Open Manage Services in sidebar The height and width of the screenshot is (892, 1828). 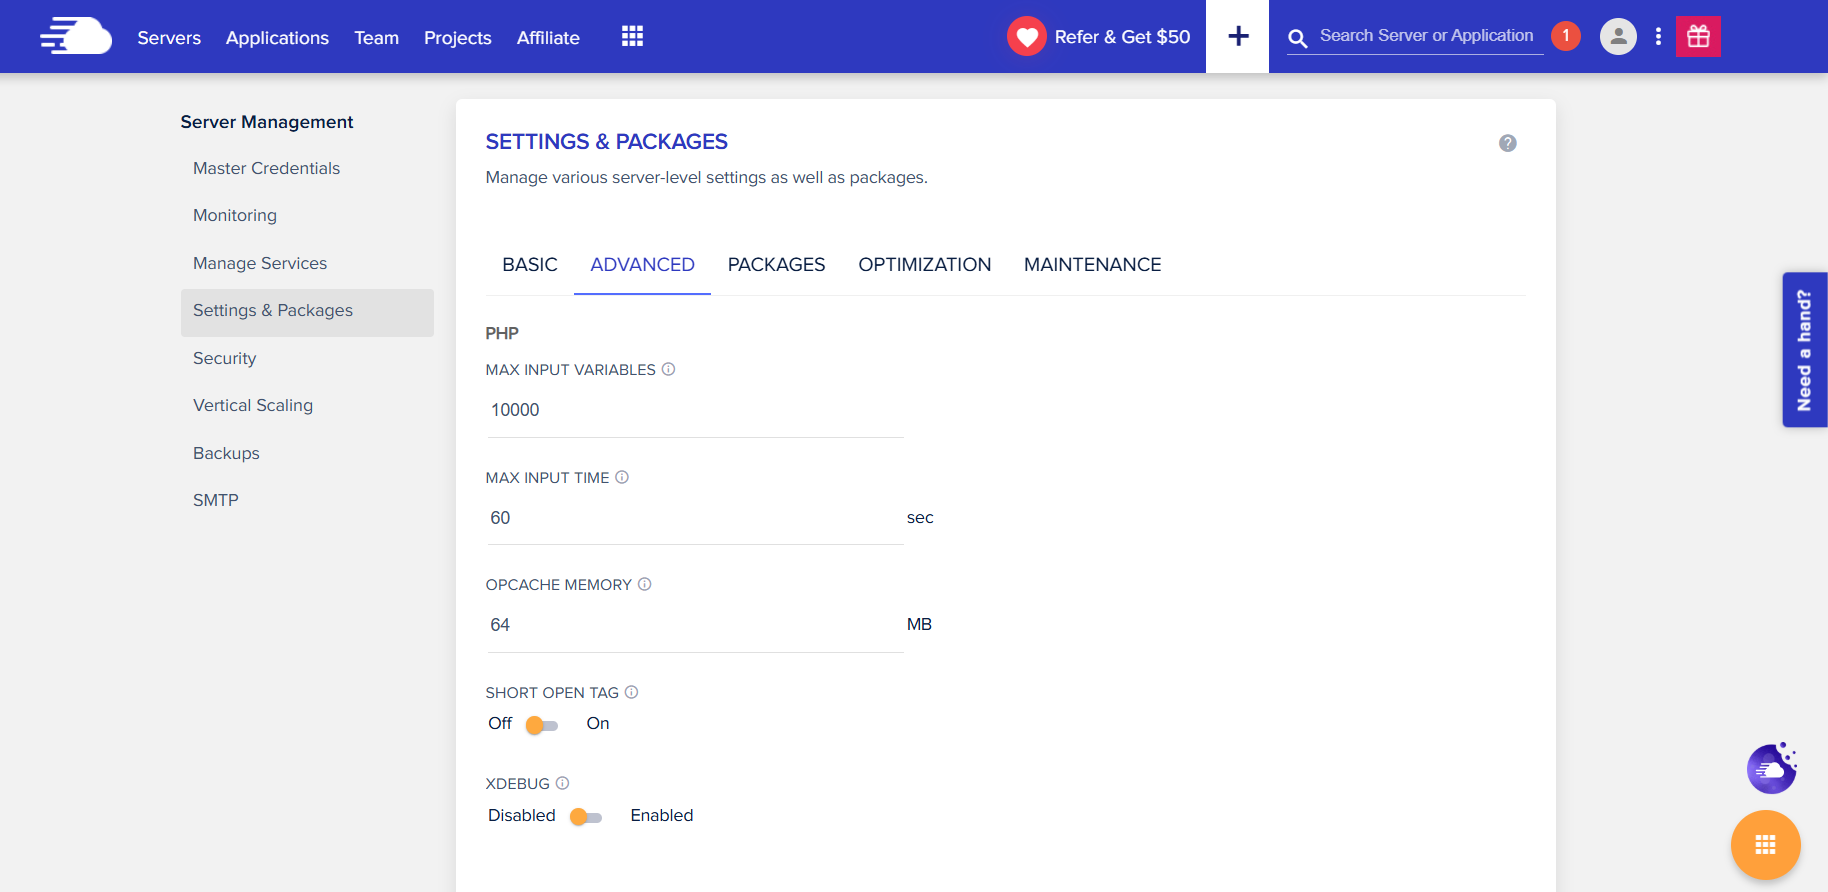tap(260, 263)
